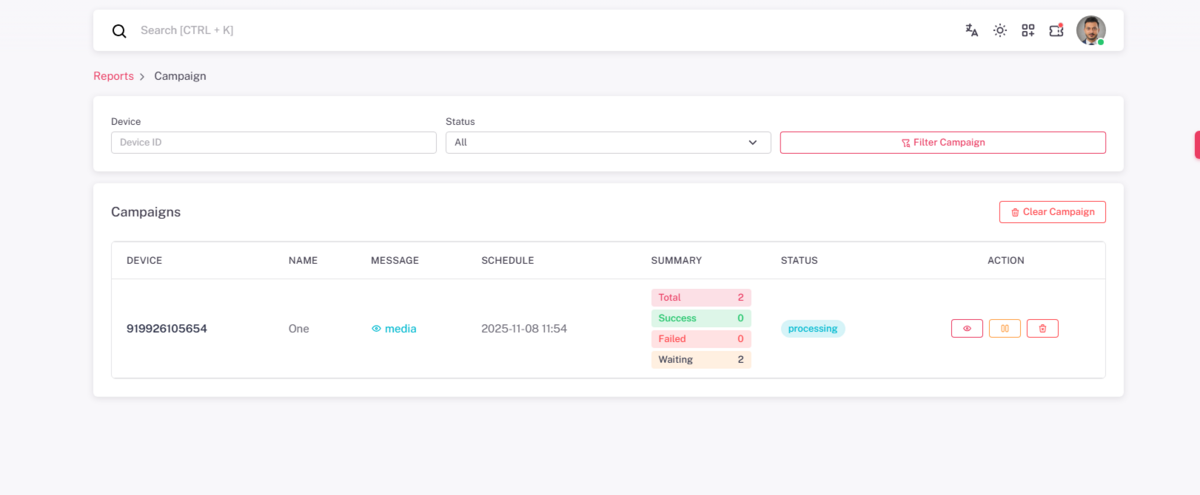The height and width of the screenshot is (495, 1200).
Task: Click the SCHEDULE column header
Action: 507,260
